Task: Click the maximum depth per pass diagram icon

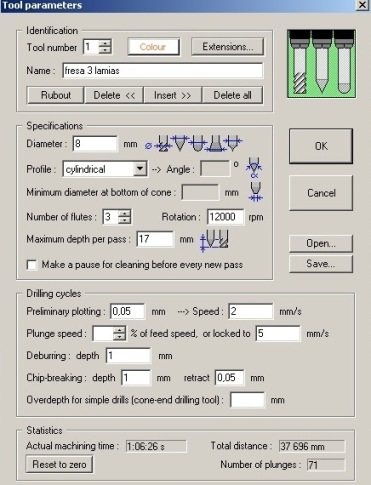Action: click(x=214, y=240)
